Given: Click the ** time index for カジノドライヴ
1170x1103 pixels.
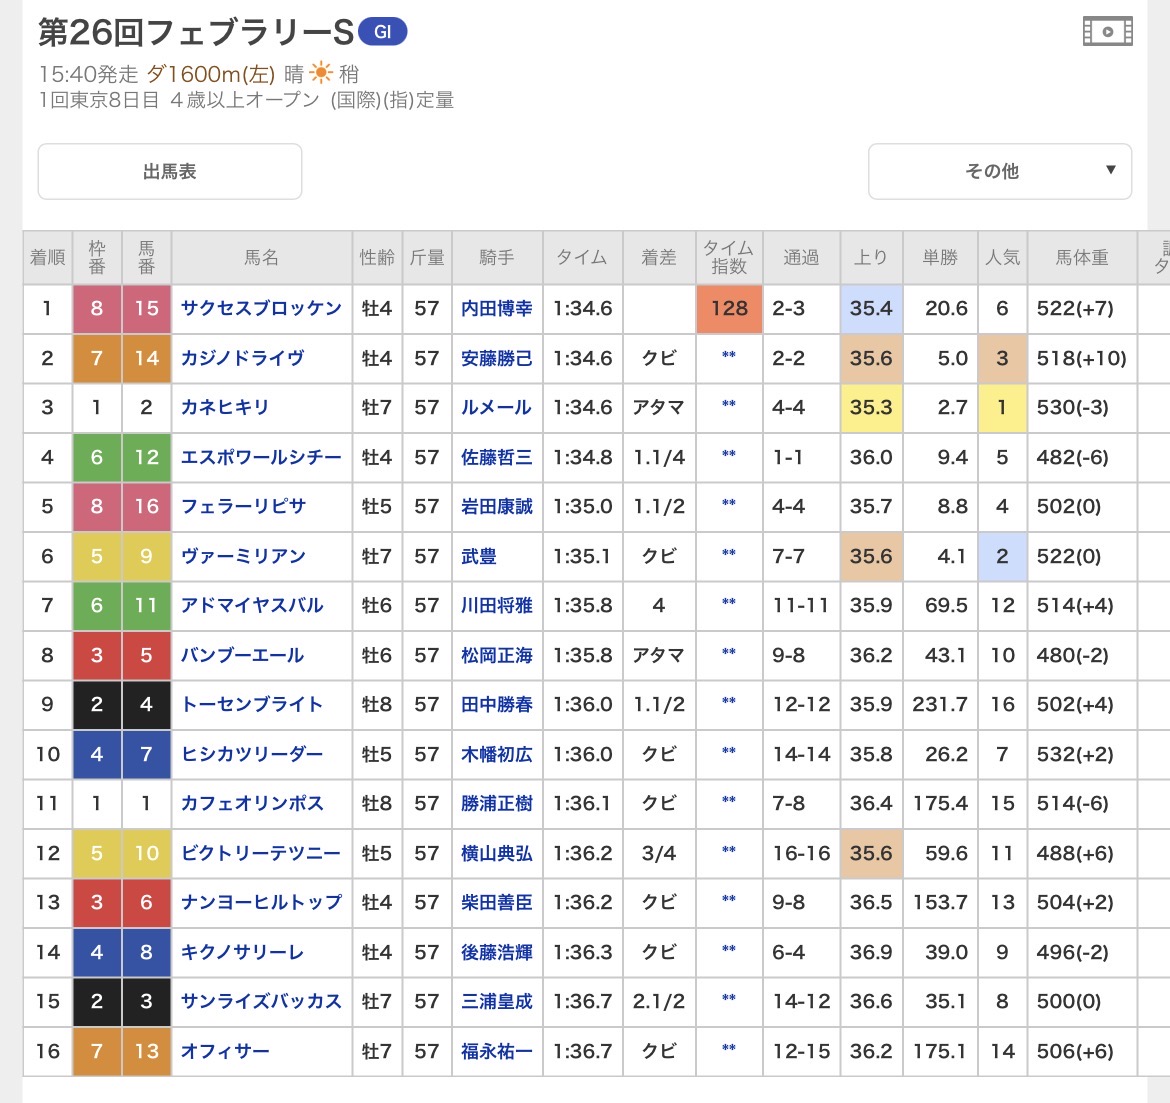Looking at the screenshot, I should tap(729, 357).
